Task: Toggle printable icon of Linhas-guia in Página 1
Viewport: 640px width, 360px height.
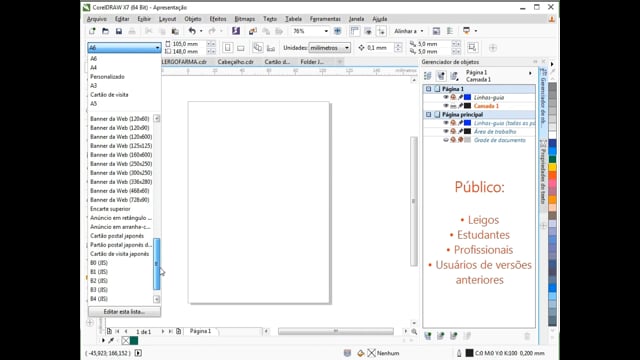Action: click(x=453, y=97)
